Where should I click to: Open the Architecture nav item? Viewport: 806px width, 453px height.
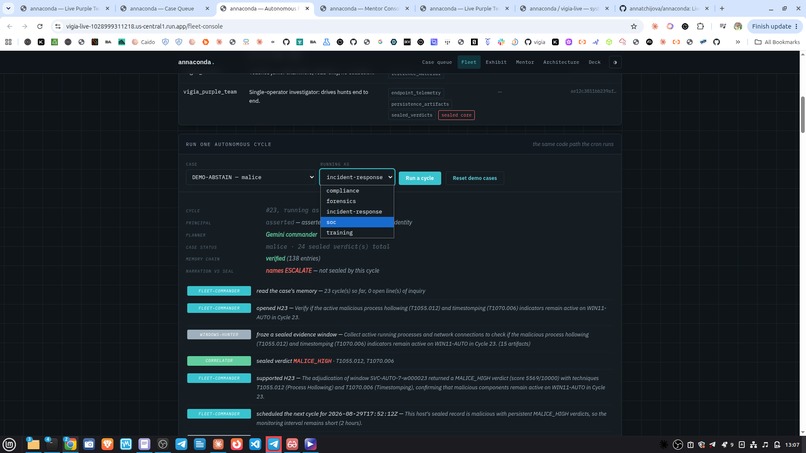[x=561, y=62]
